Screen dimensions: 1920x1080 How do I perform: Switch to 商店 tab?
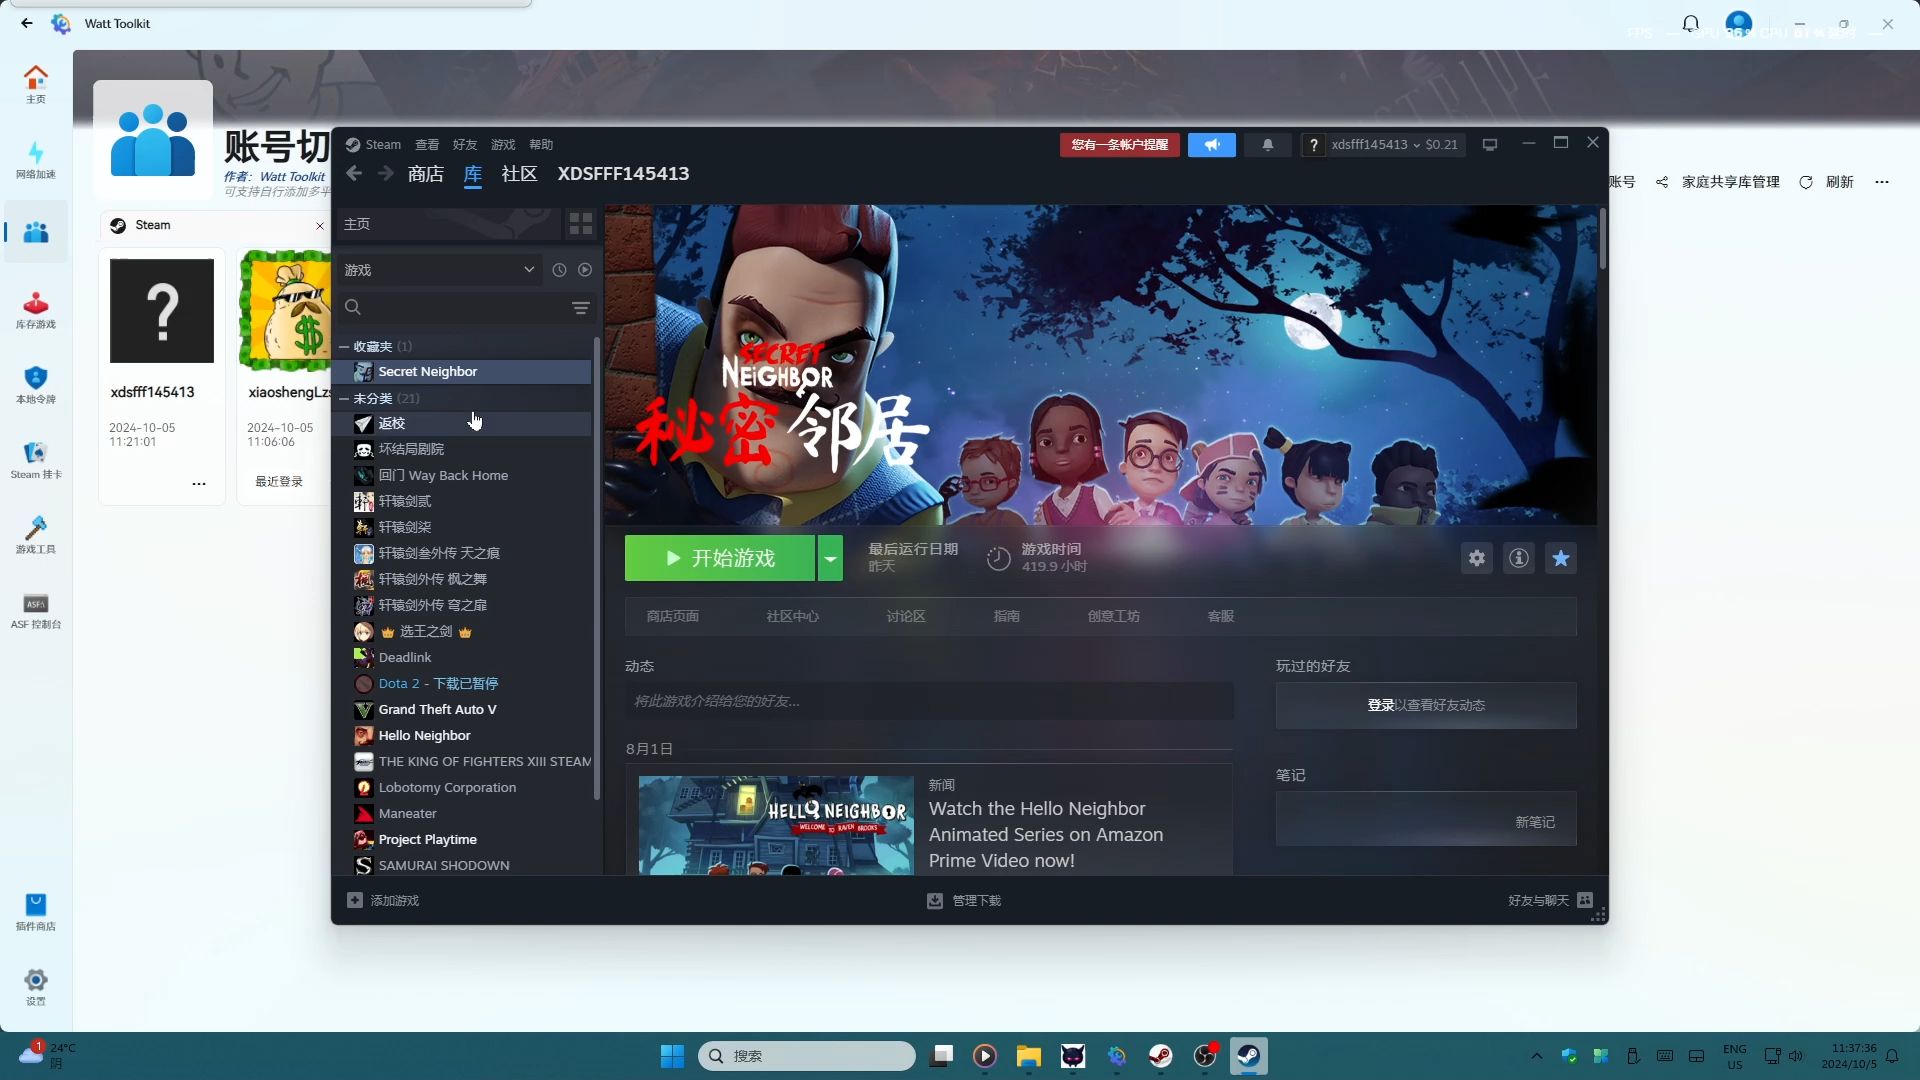[x=426, y=174]
